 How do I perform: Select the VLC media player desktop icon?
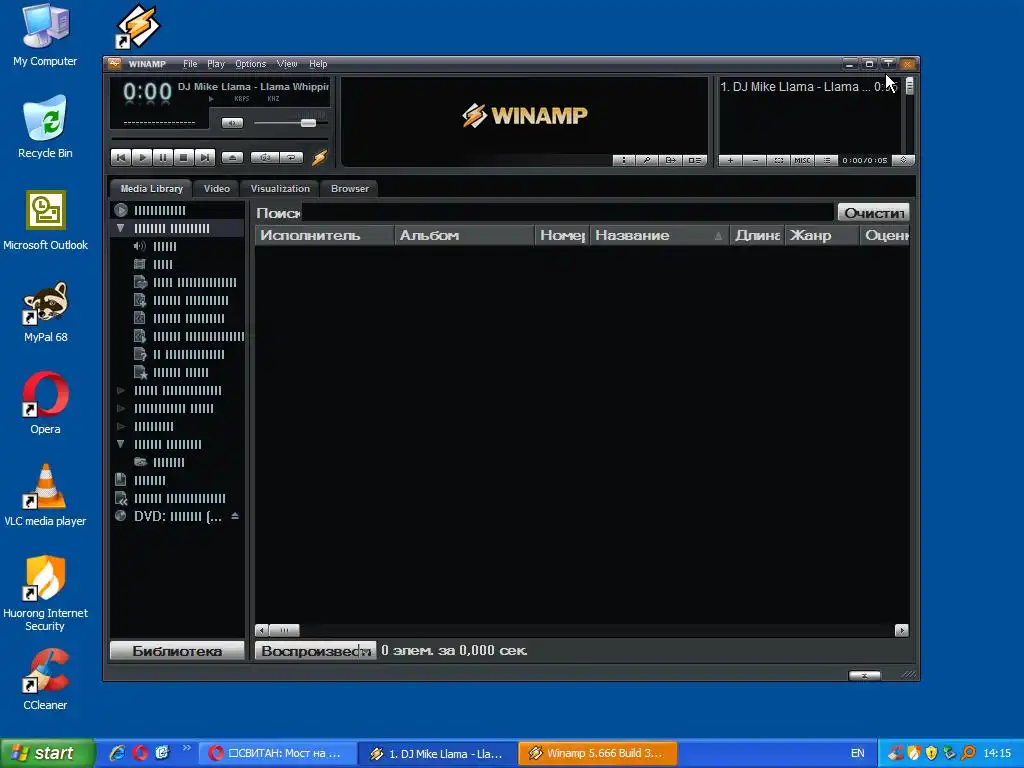45,495
